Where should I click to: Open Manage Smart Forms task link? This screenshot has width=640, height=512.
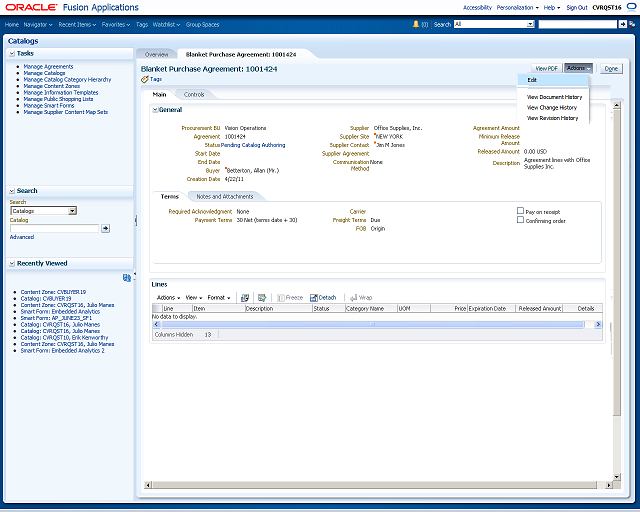coord(49,106)
